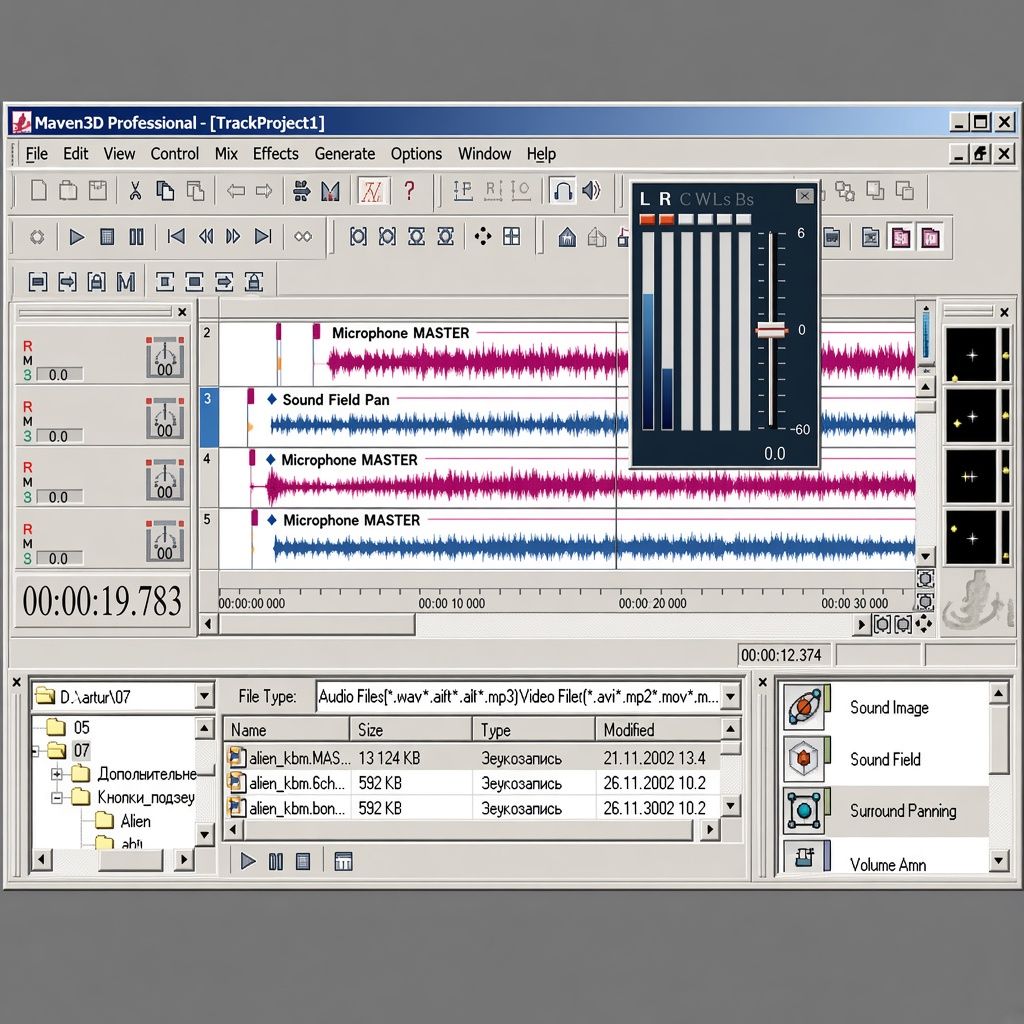Collapse the Кнопки_подзву folder node
This screenshot has height=1024, width=1024.
click(57, 797)
